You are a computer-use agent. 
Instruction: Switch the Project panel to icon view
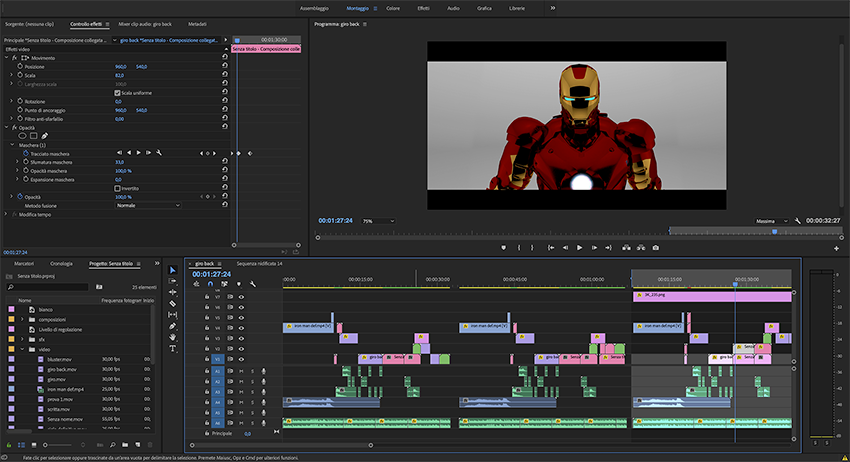[34, 445]
